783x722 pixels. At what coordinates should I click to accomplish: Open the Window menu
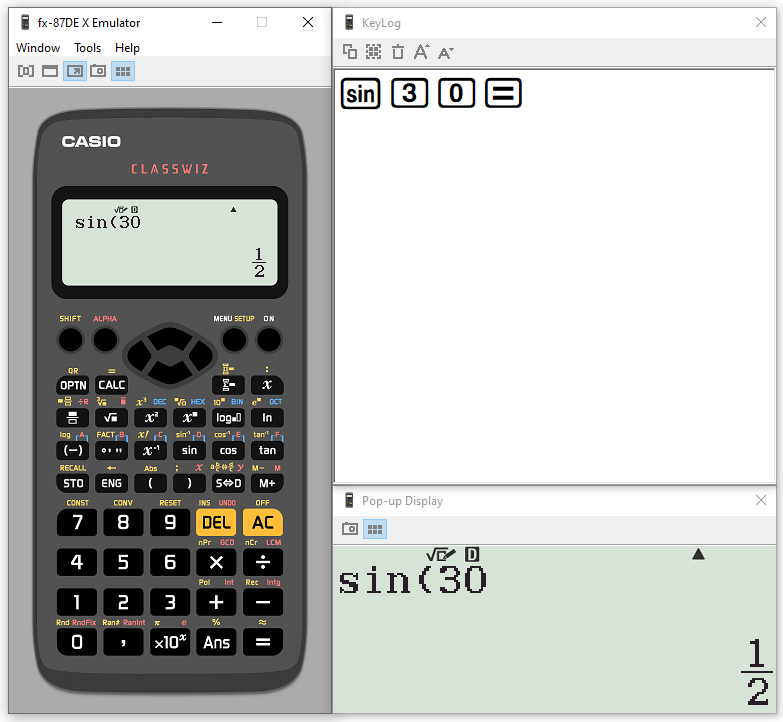pos(38,47)
